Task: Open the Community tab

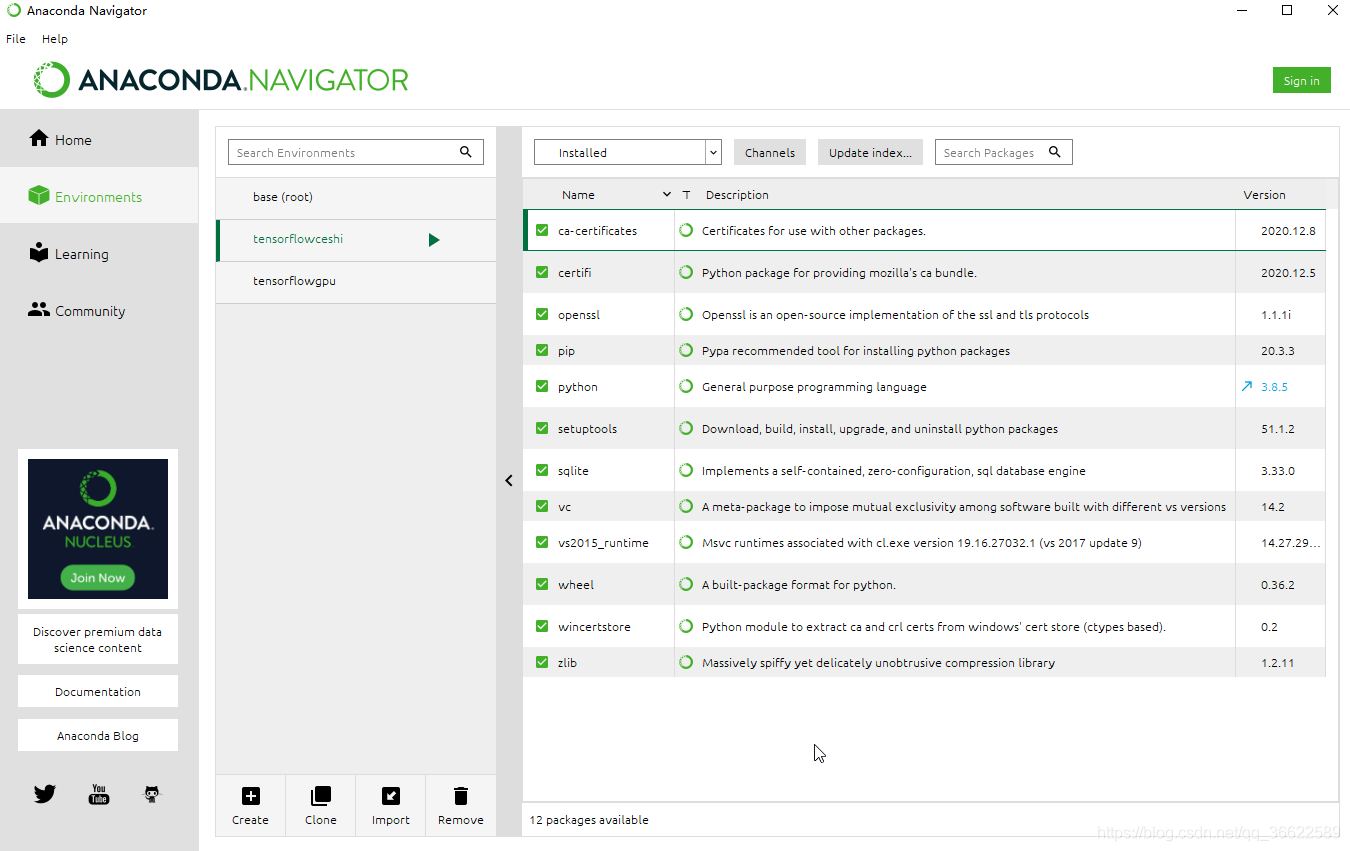Action: click(99, 310)
